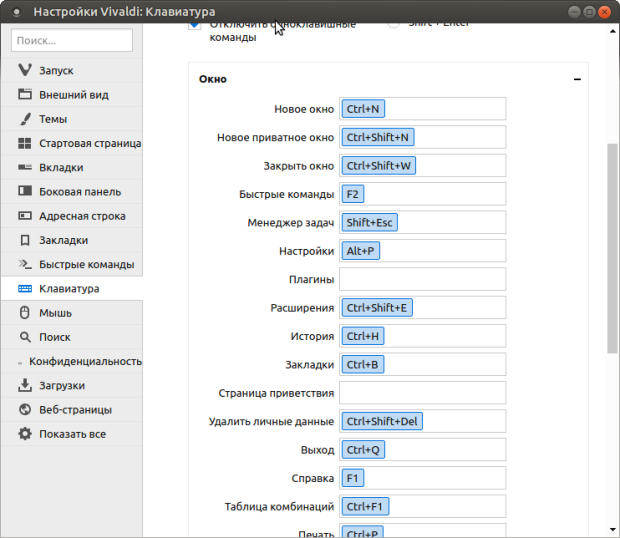Click Показать все in the sidebar
Image resolution: width=620 pixels, height=538 pixels.
coord(72,434)
